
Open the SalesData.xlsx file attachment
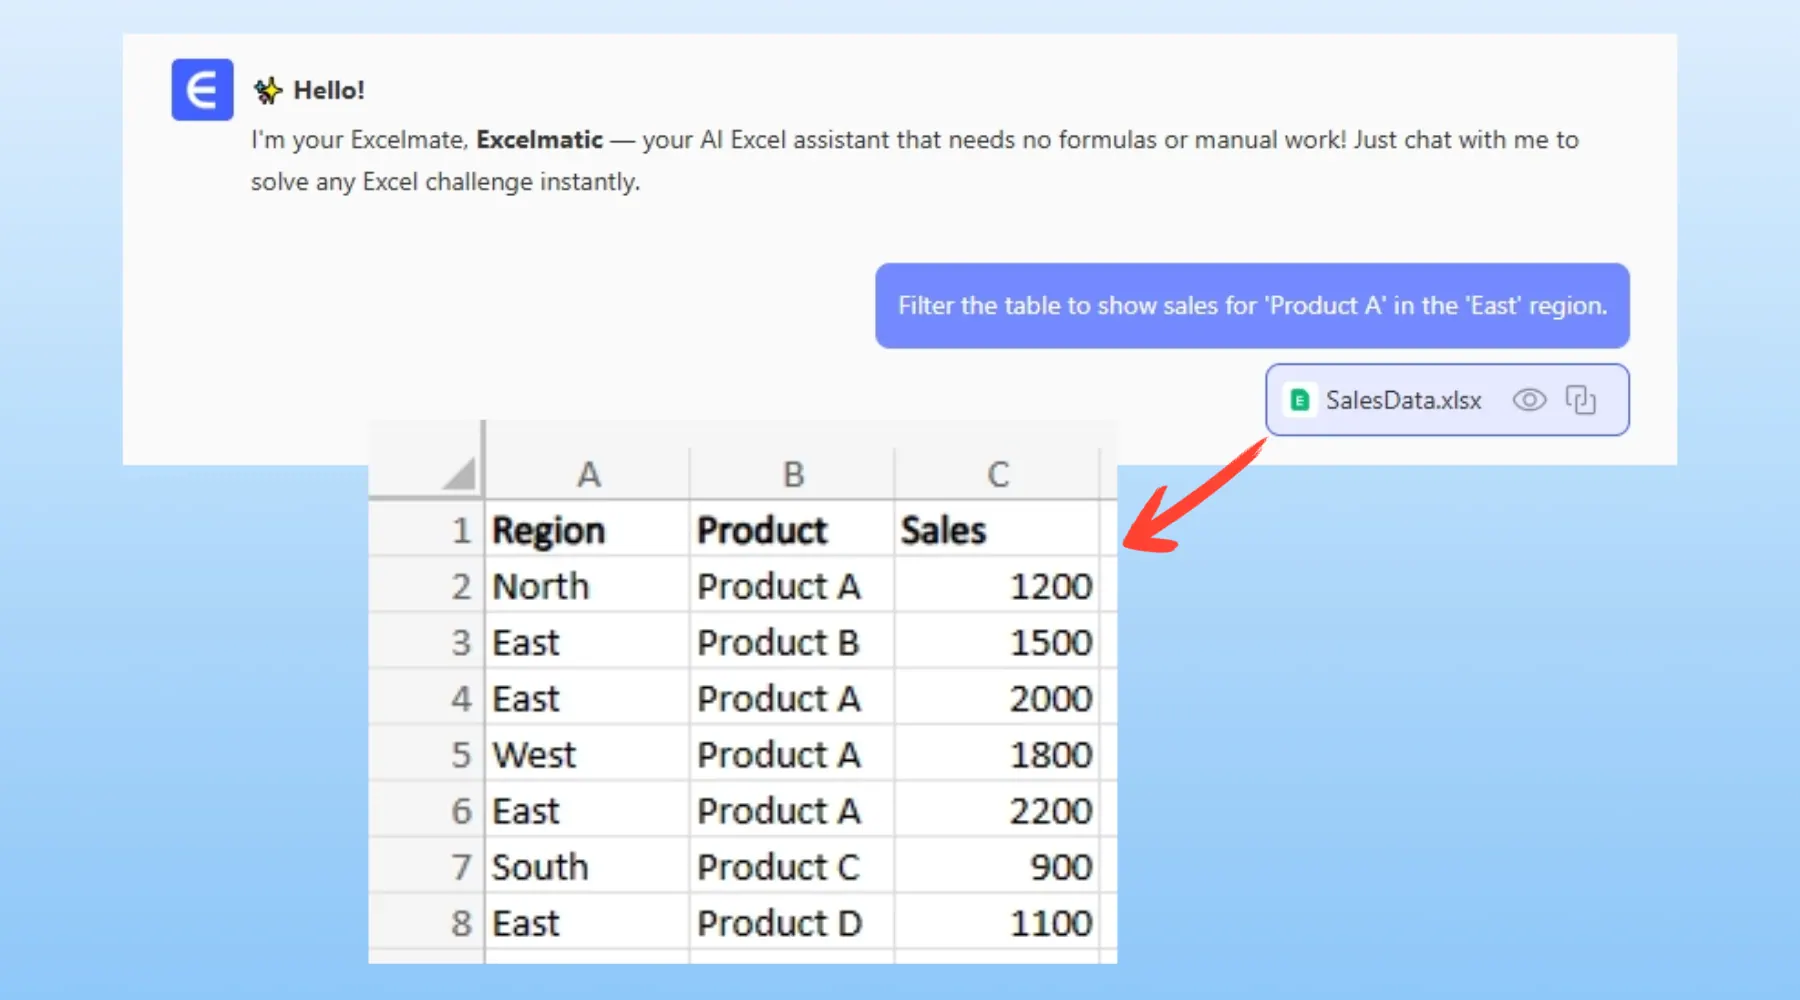(1402, 401)
